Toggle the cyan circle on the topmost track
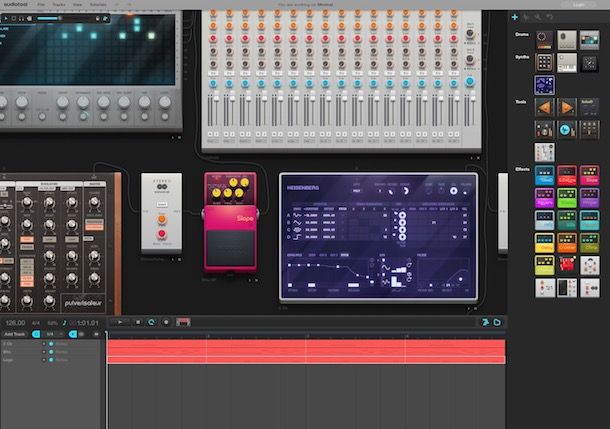 [x=51, y=344]
